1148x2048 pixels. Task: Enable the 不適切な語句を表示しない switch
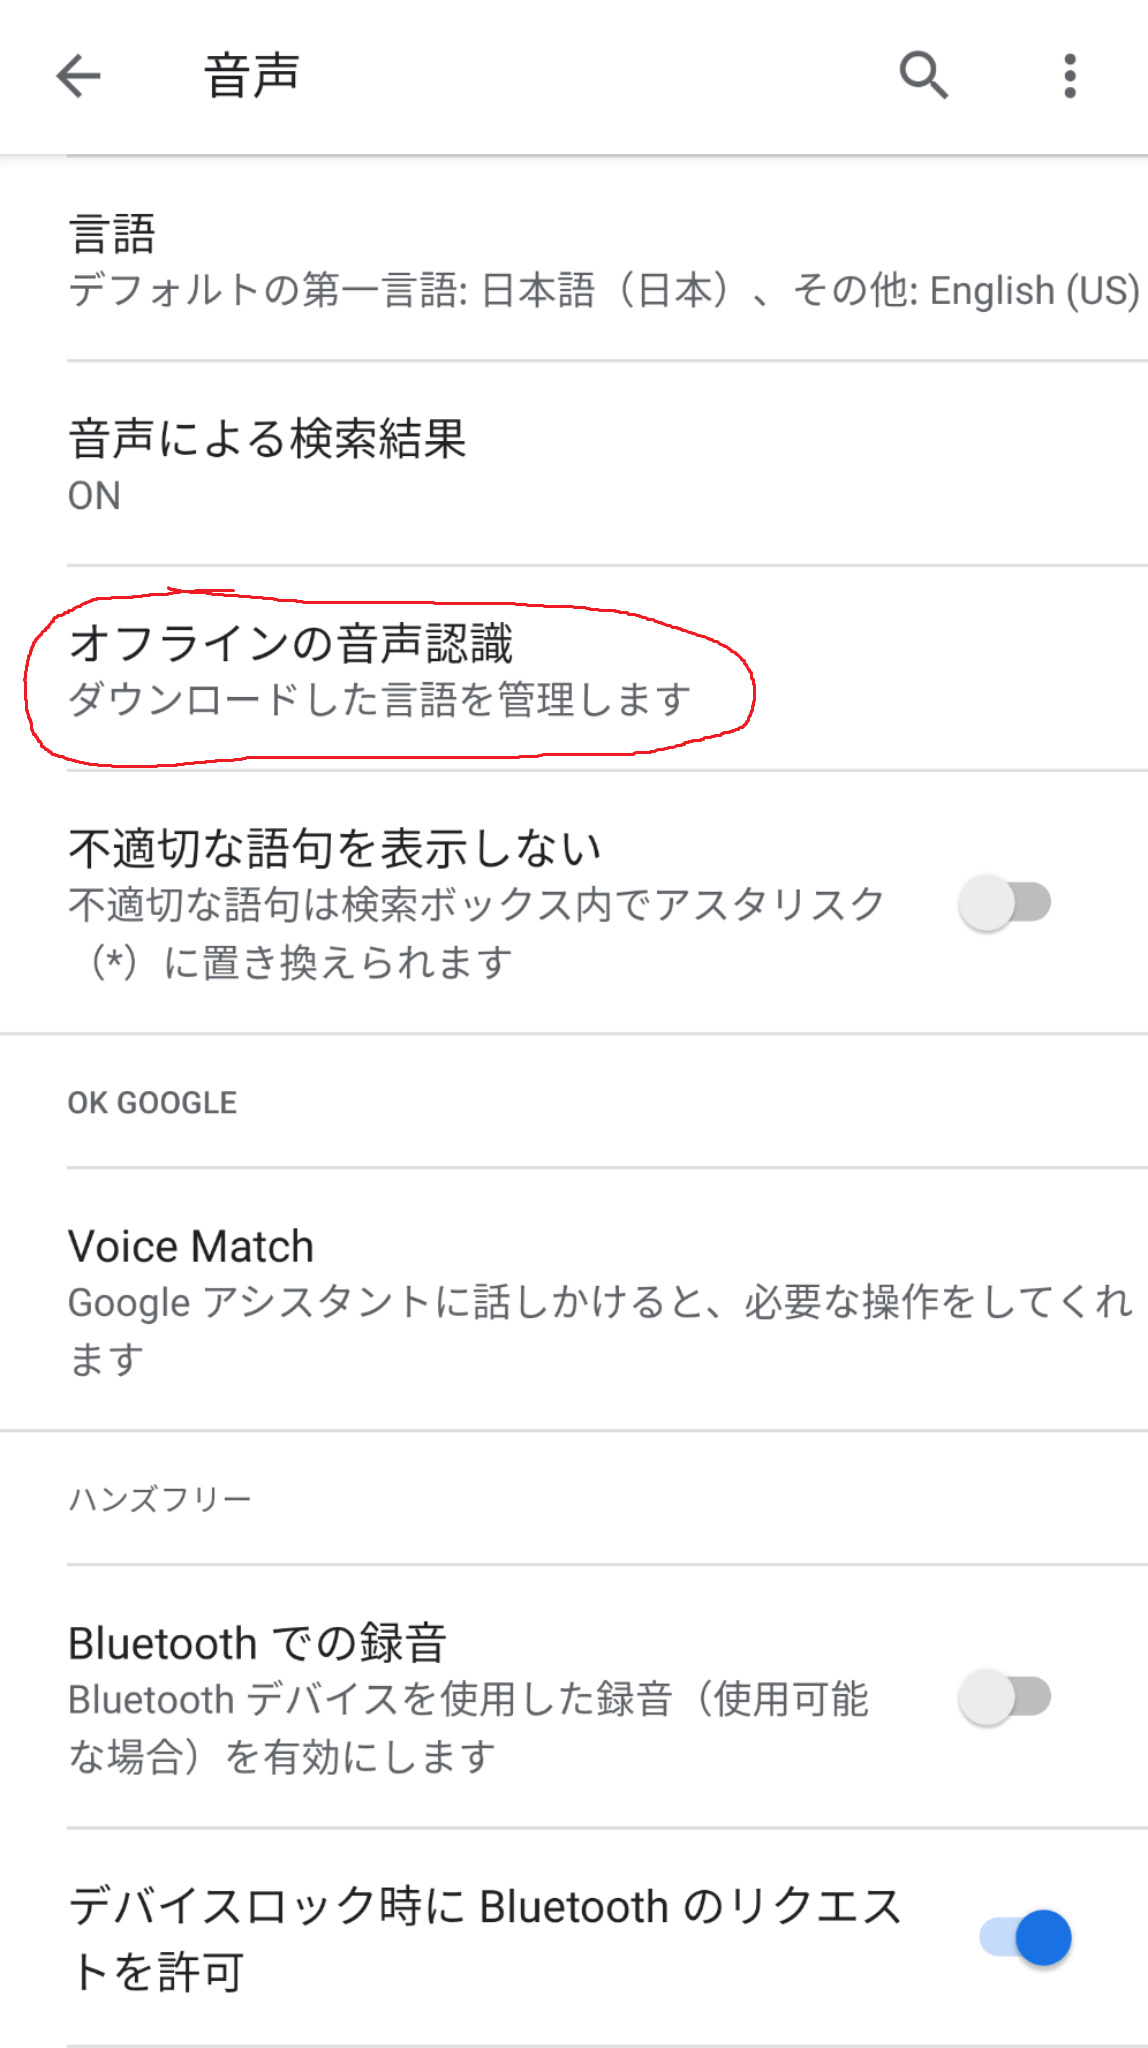click(x=1004, y=903)
